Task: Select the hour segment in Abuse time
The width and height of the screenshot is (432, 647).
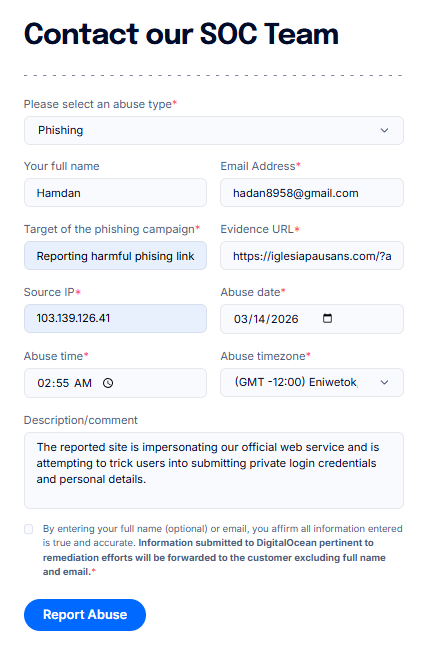Action: tap(44, 383)
